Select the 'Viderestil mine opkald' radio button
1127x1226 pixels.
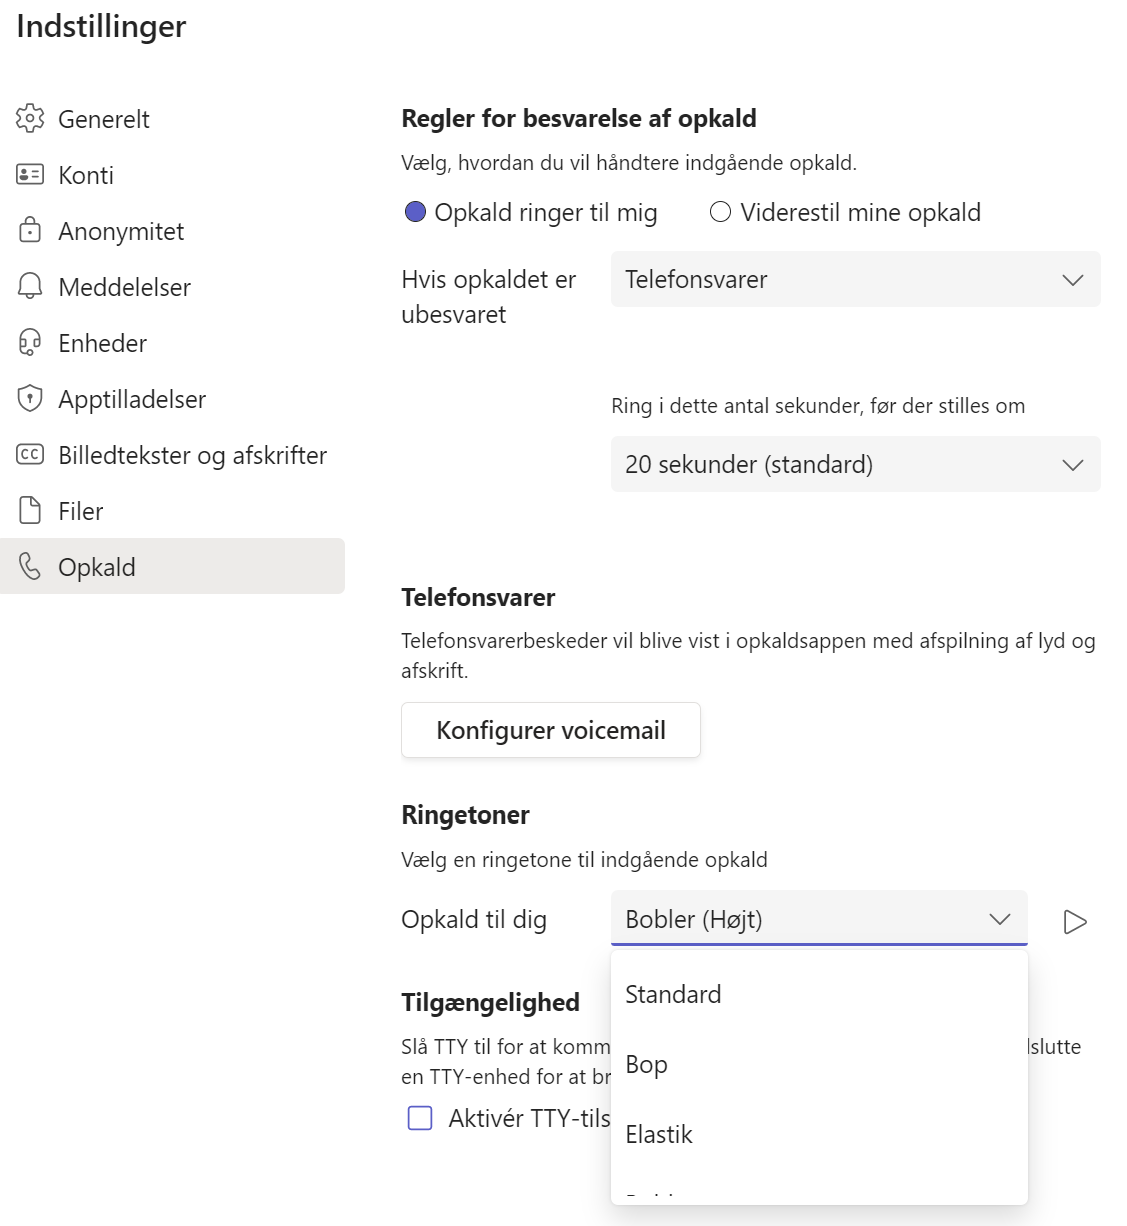720,212
